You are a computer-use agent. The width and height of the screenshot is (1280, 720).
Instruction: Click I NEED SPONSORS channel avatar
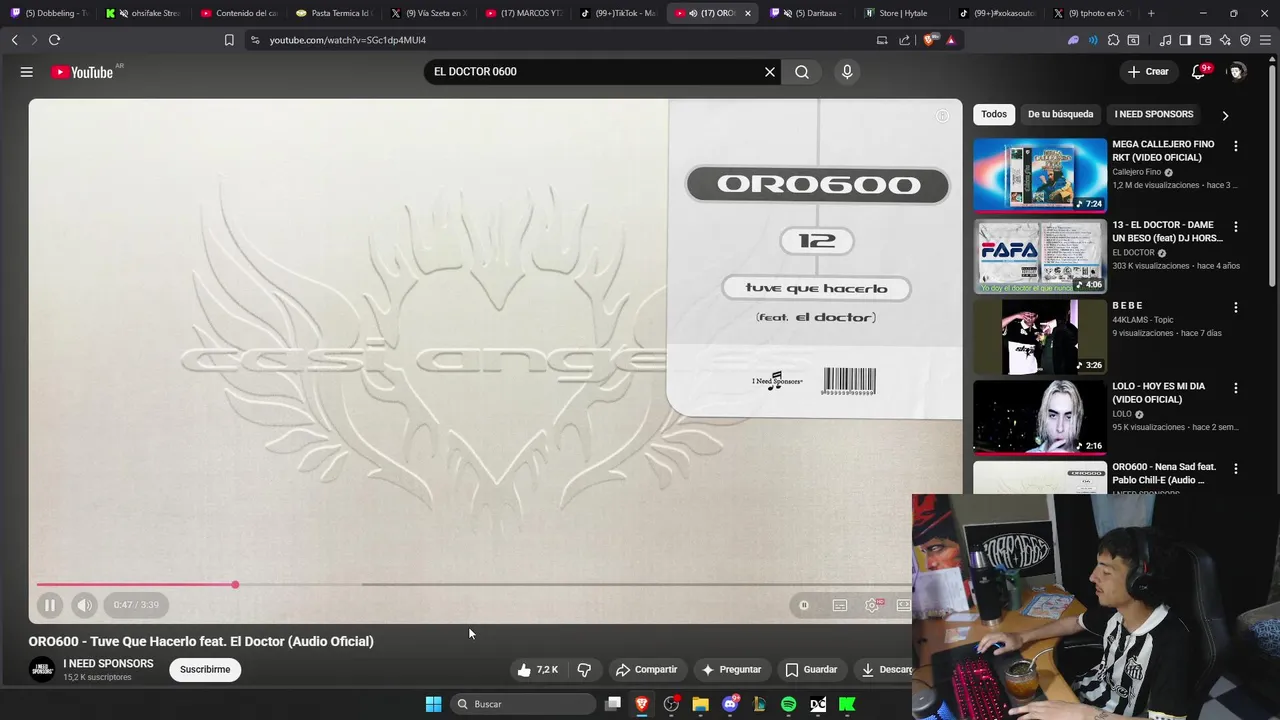(42, 670)
